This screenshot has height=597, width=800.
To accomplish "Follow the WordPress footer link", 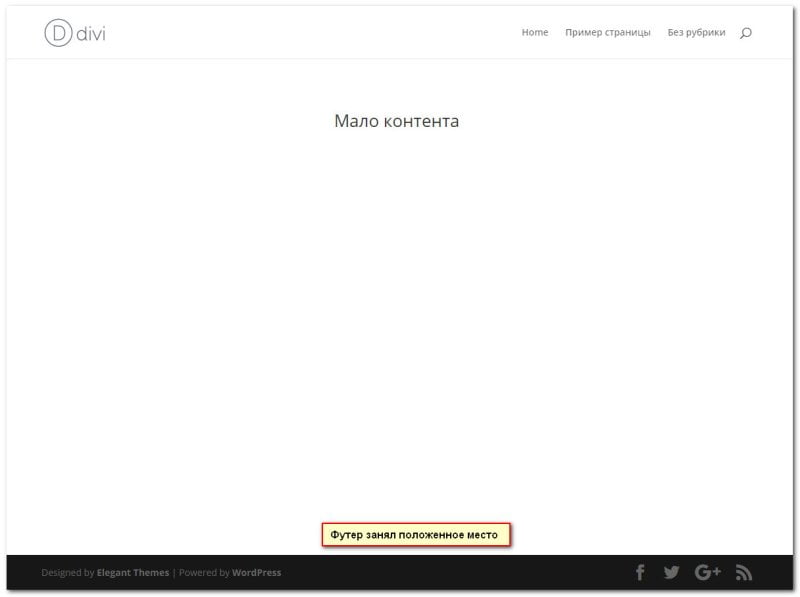I will 257,573.
